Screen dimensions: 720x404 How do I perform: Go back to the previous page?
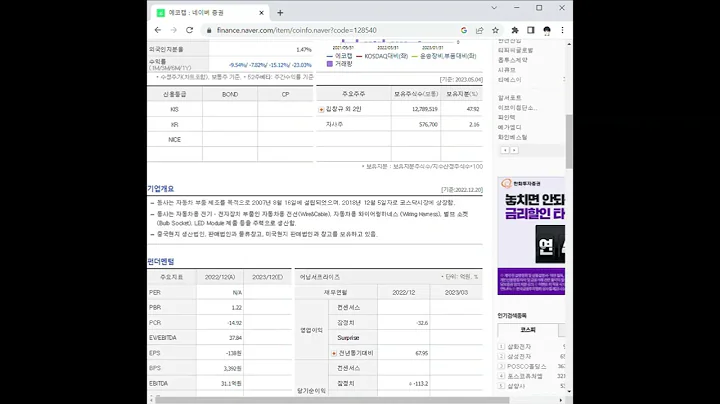[158, 30]
